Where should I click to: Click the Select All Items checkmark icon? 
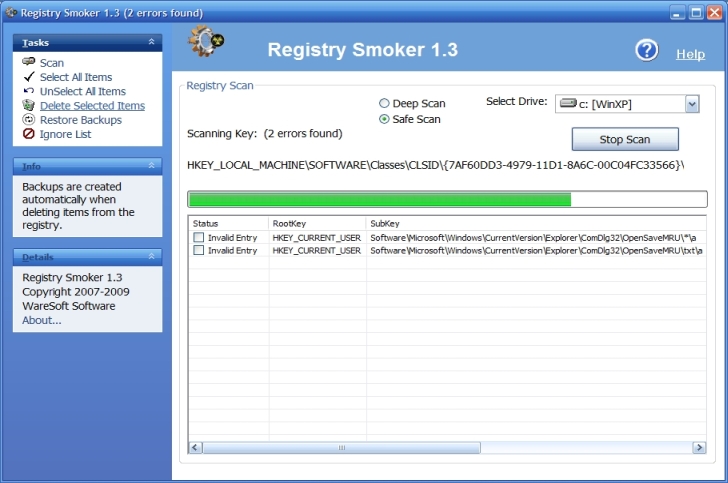click(29, 77)
